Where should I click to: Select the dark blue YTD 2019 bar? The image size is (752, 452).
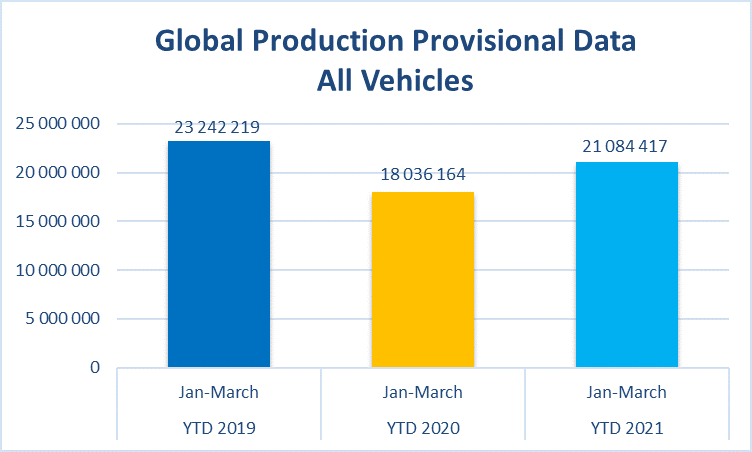[219, 254]
